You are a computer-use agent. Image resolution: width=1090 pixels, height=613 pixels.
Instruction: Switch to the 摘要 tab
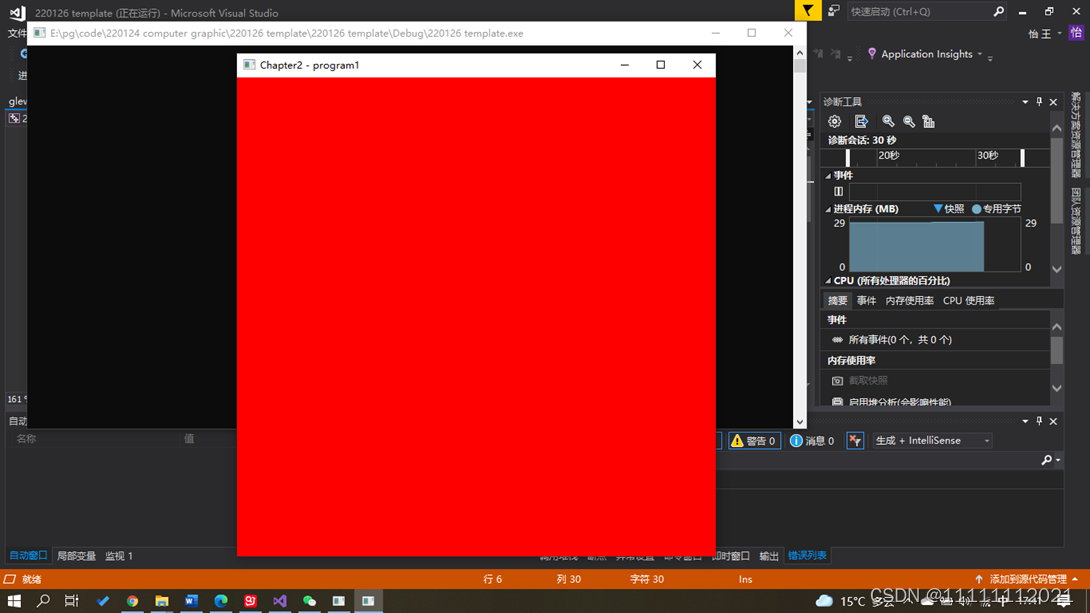click(838, 301)
